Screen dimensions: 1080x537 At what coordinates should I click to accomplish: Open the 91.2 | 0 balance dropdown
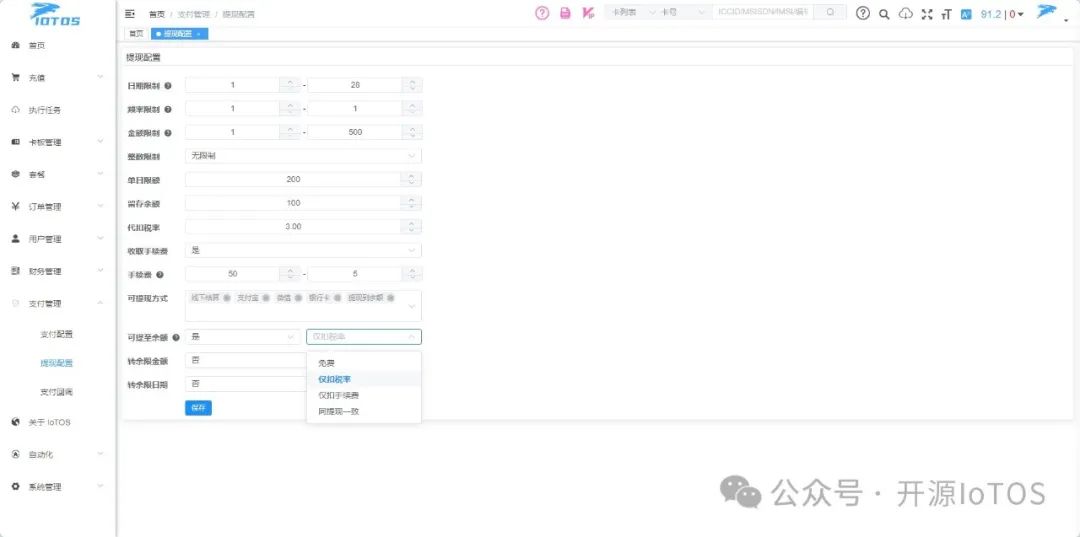point(1002,14)
